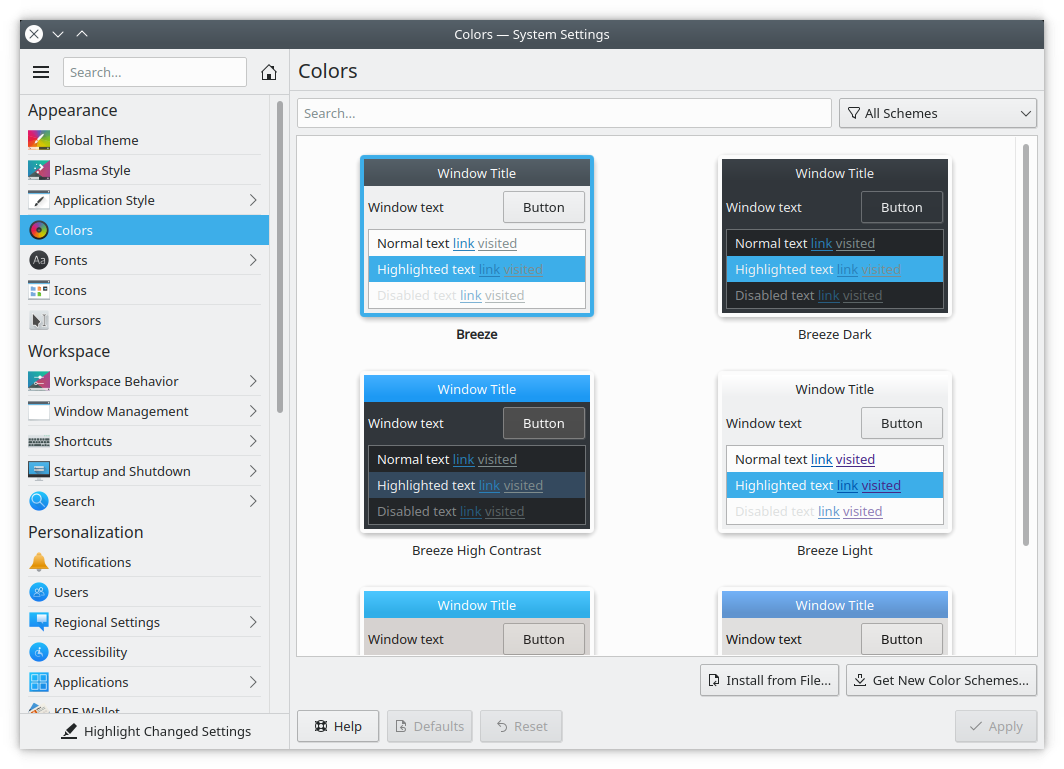1064x769 pixels.
Task: Select the Breeze color scheme preview
Action: 476,236
